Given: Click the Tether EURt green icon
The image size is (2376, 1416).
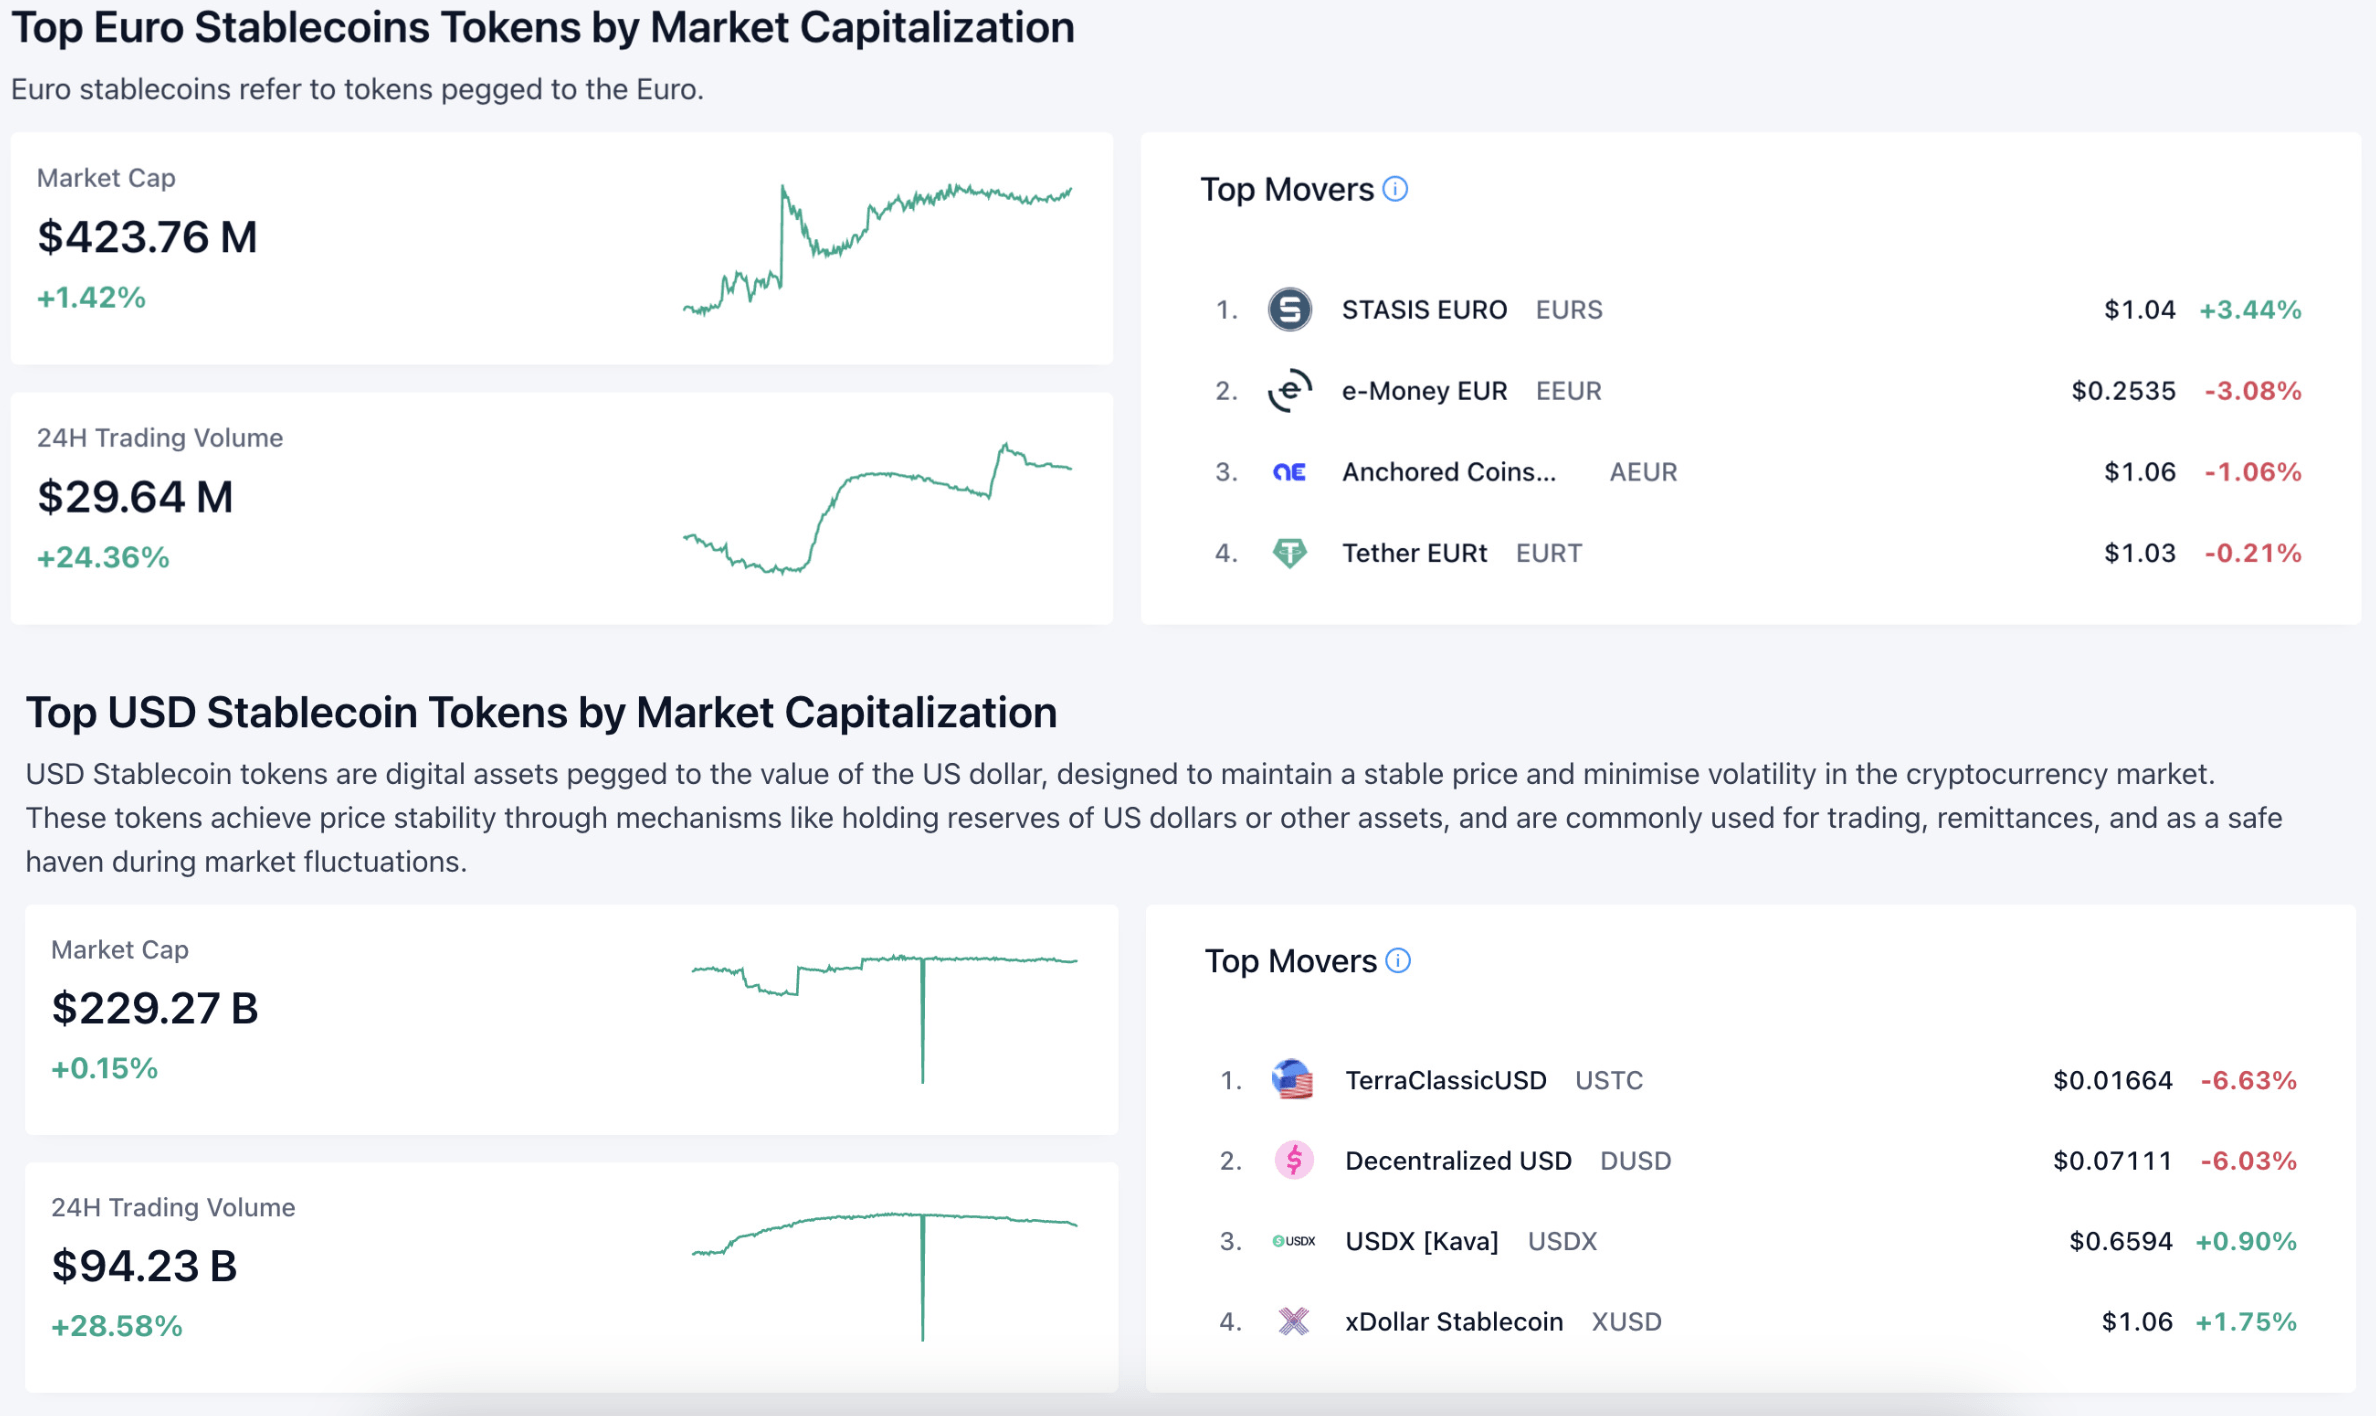Looking at the screenshot, I should [x=1289, y=553].
